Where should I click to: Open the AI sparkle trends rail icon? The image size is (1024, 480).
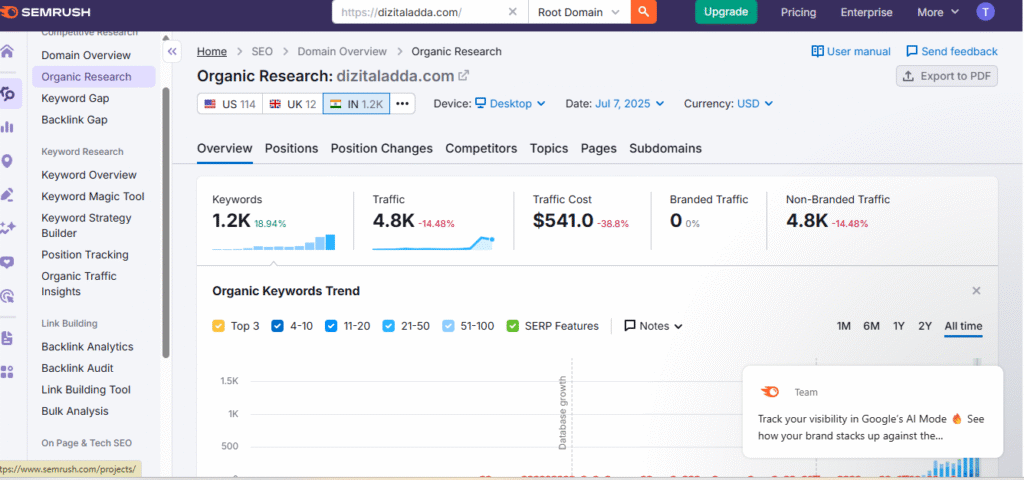[8, 228]
